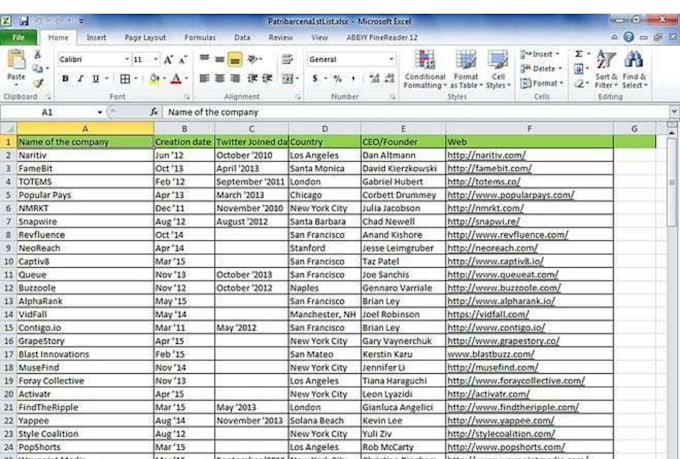
Task: Click the Accounting dollar sign icon
Action: click(315, 79)
